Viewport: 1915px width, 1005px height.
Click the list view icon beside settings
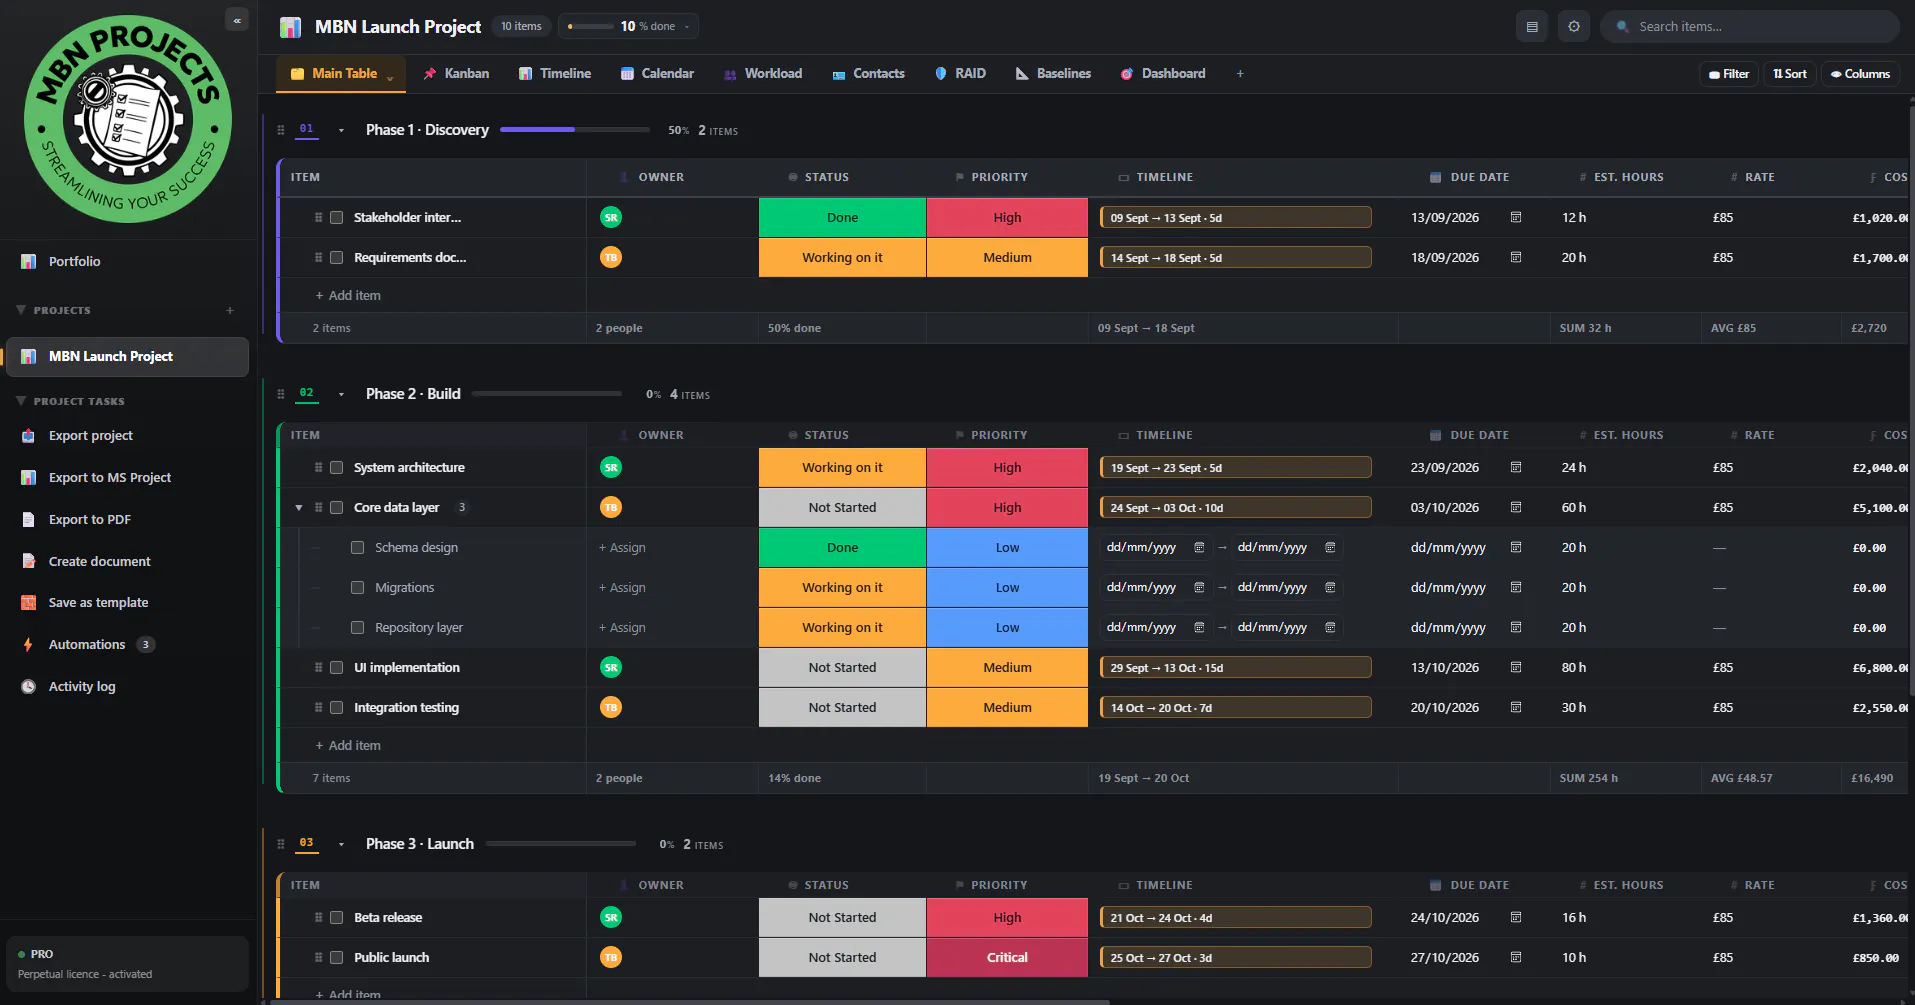tap(1532, 27)
